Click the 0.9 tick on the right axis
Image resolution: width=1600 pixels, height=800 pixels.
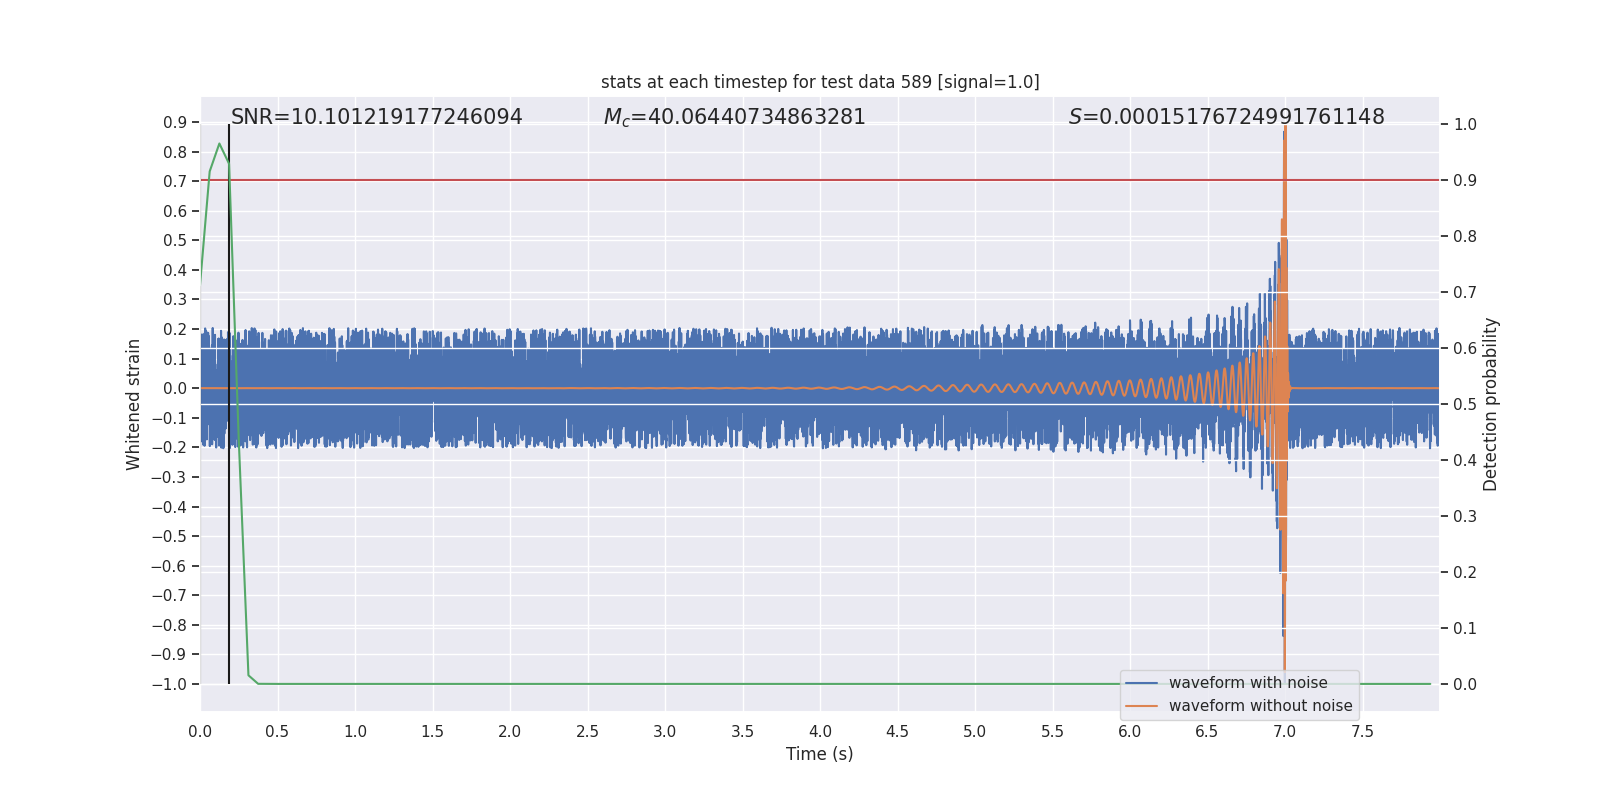coord(1465,181)
